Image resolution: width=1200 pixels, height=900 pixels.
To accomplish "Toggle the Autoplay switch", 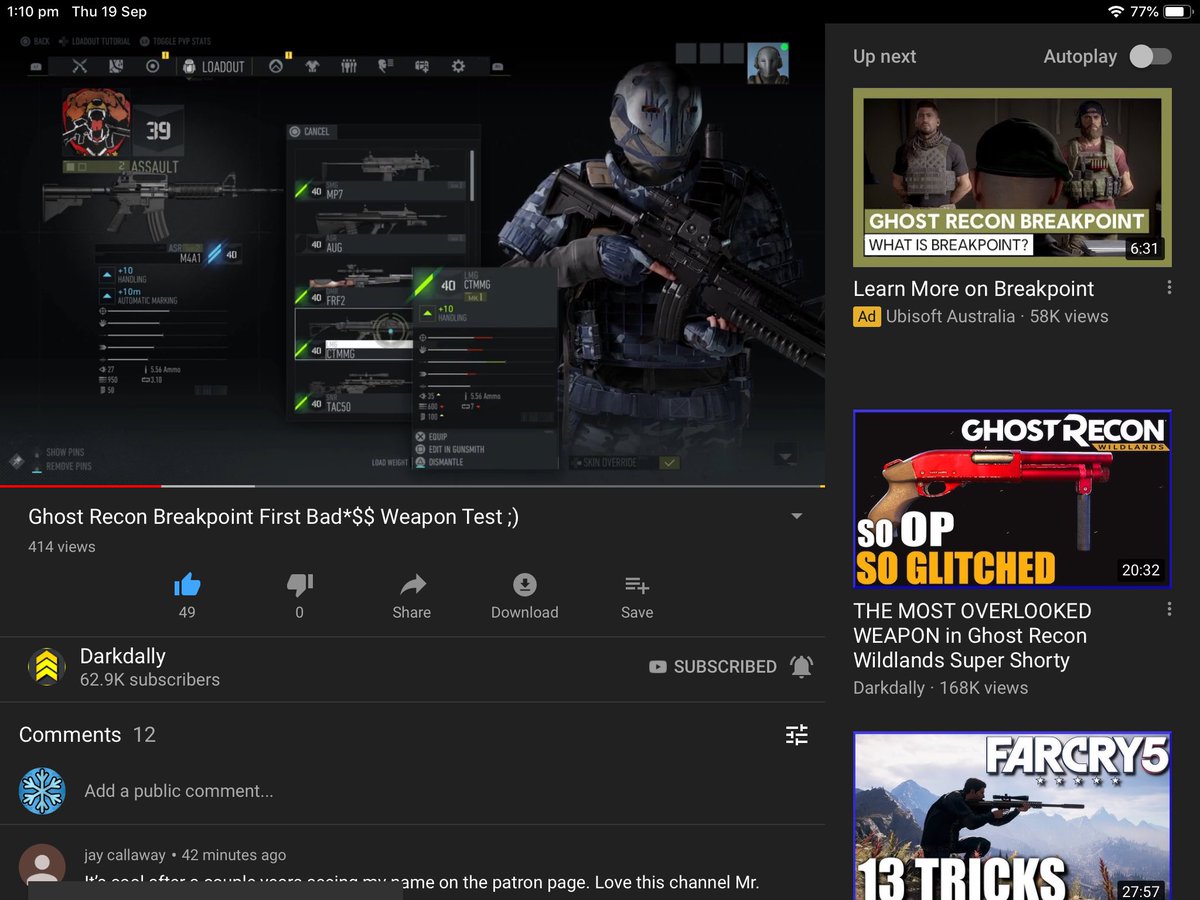I will pos(1150,56).
